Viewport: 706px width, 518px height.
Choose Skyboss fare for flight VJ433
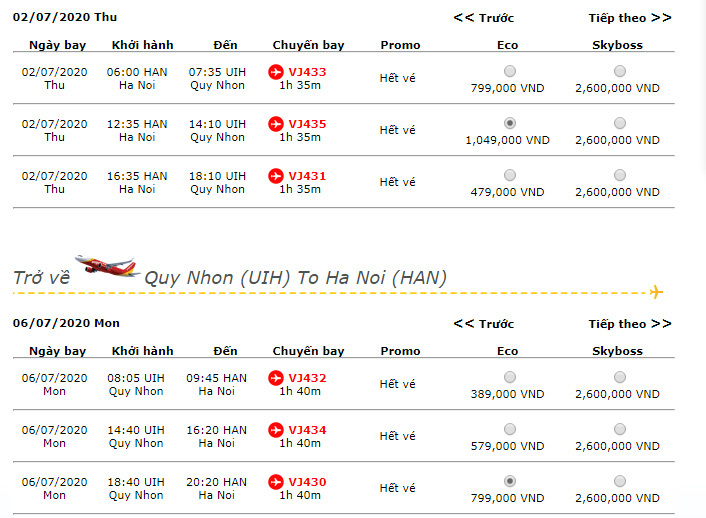point(620,71)
